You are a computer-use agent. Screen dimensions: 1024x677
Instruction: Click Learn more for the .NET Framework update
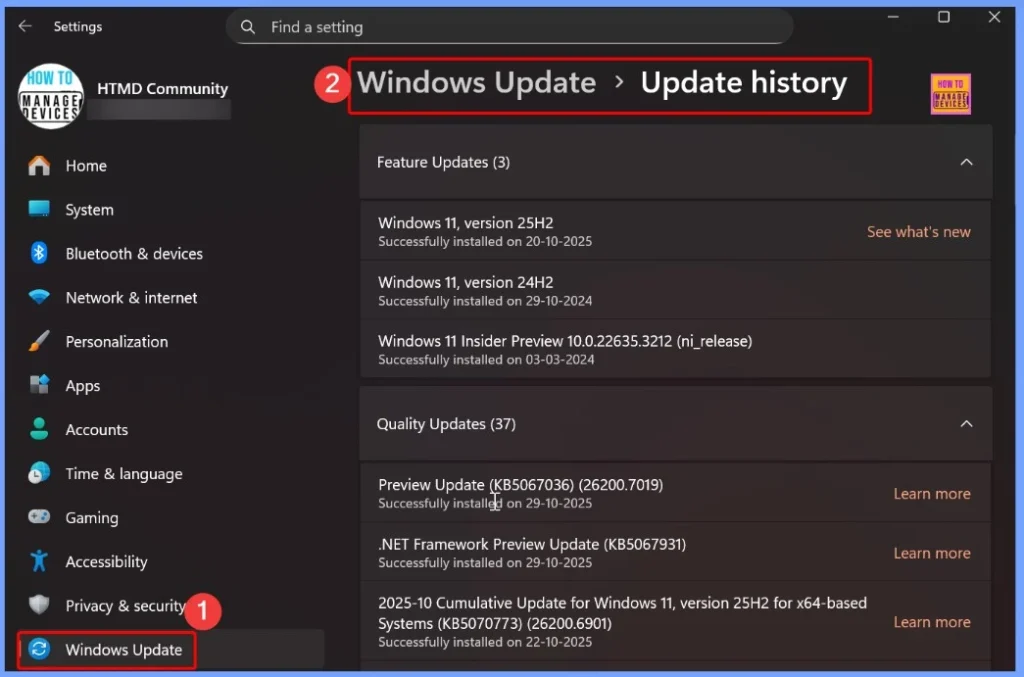pyautogui.click(x=932, y=552)
